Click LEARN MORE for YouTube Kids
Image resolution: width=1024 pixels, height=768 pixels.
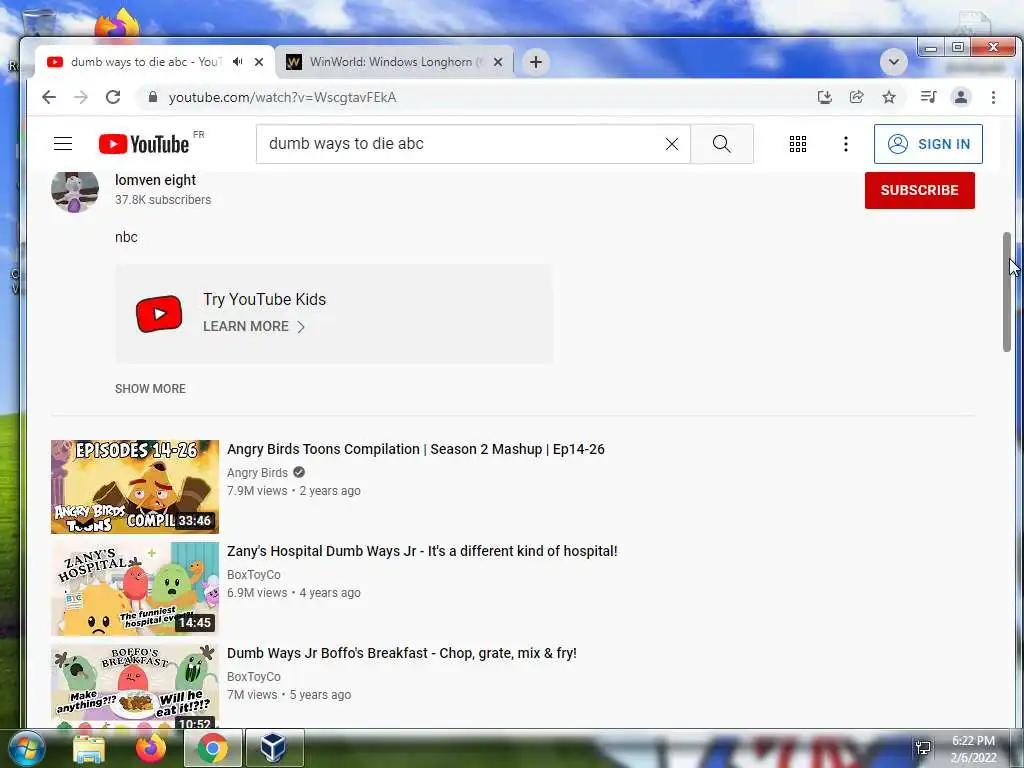(x=254, y=327)
